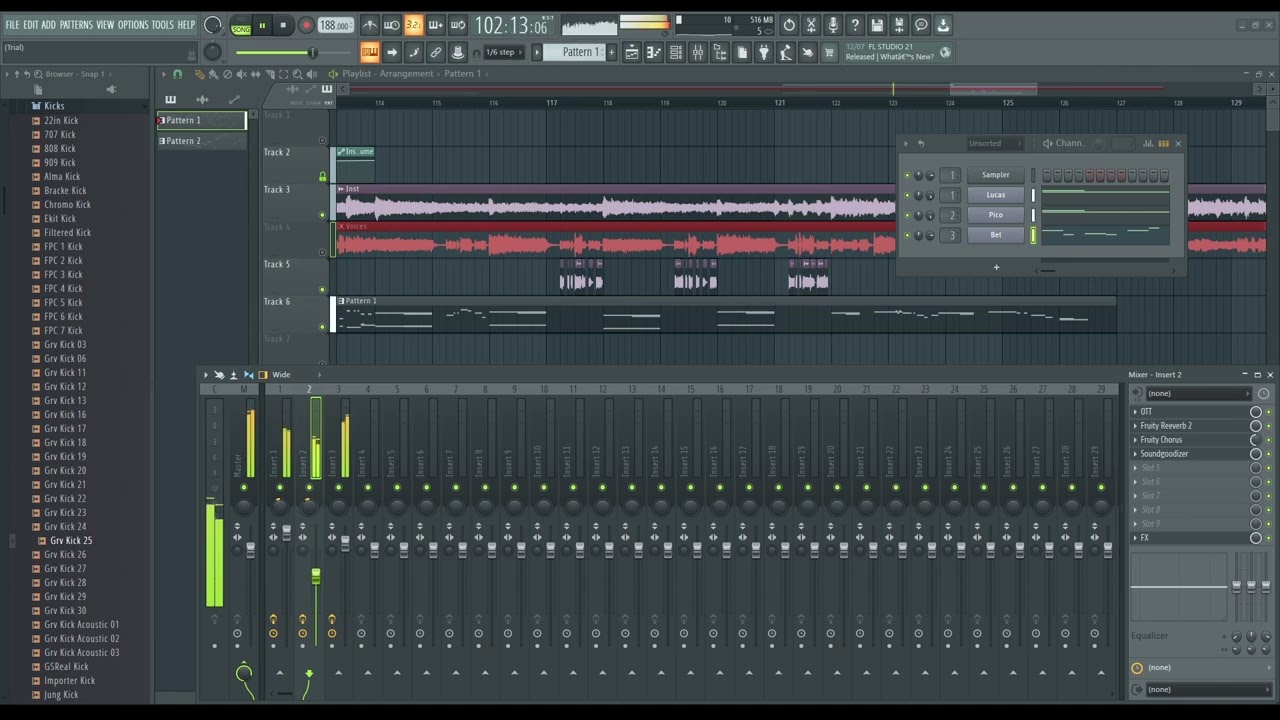
Task: Open the EDIT menu
Action: [30, 25]
